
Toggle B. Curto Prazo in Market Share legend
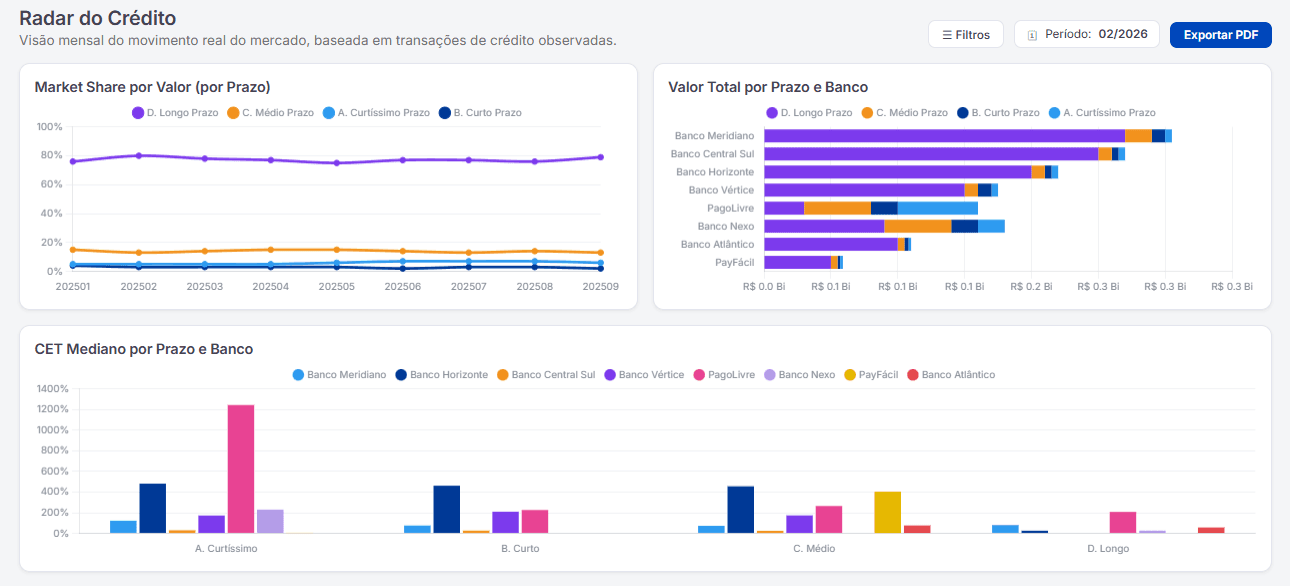(x=480, y=113)
